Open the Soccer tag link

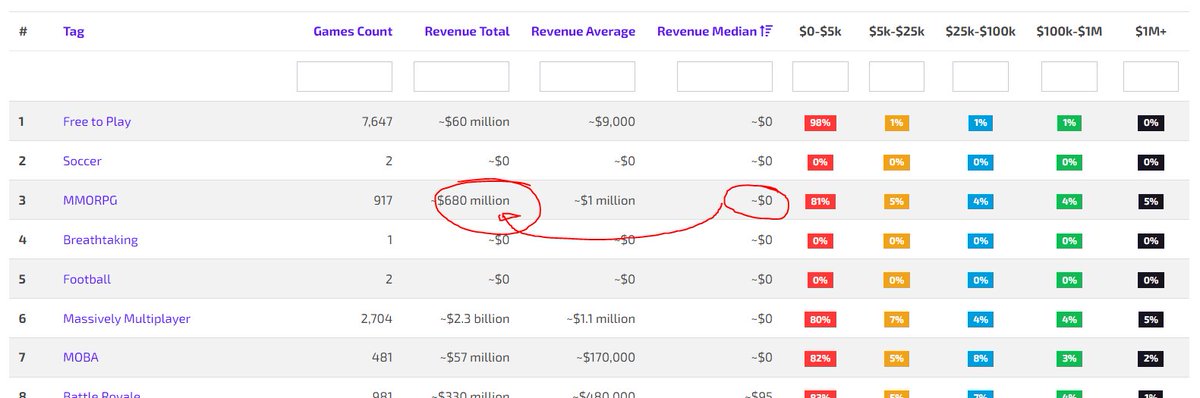(82, 161)
